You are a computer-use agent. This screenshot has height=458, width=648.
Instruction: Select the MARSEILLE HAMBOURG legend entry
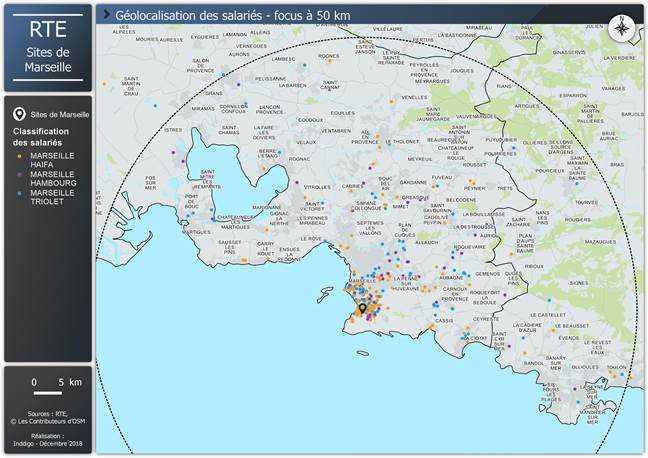pos(53,179)
